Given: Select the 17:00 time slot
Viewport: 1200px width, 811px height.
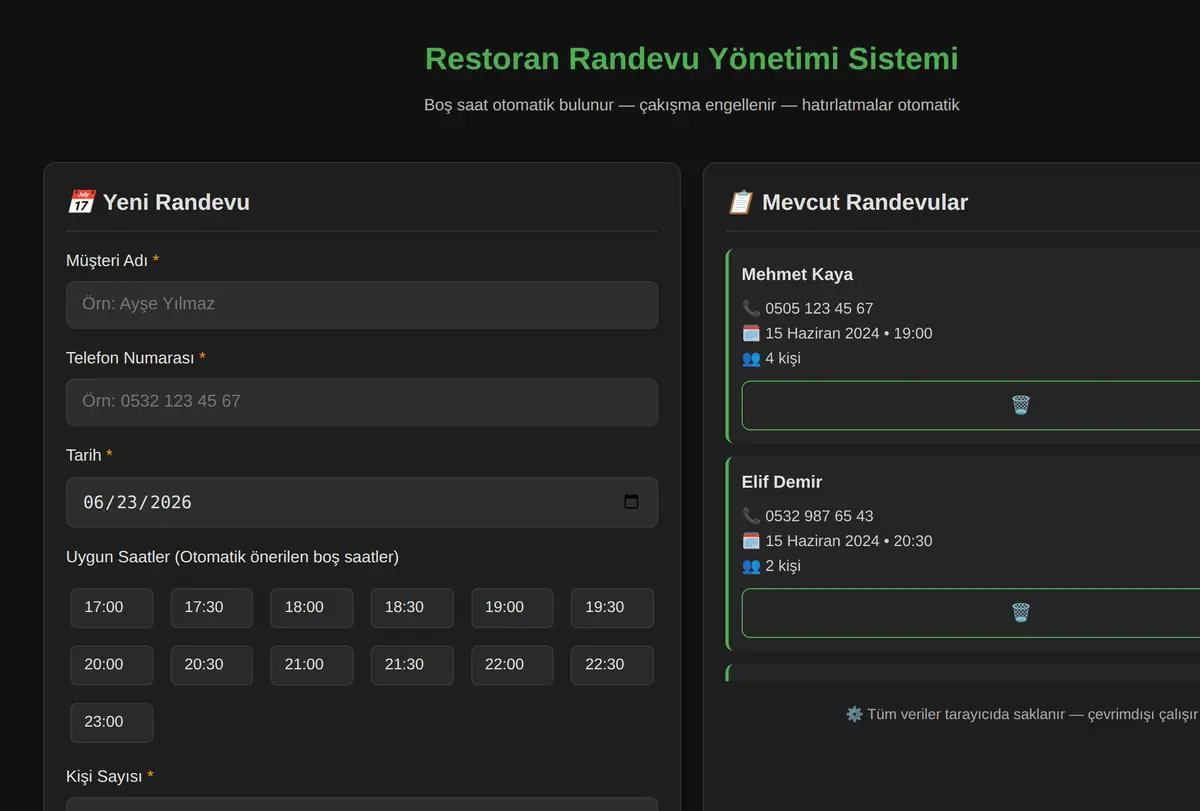Looking at the screenshot, I should [x=112, y=607].
